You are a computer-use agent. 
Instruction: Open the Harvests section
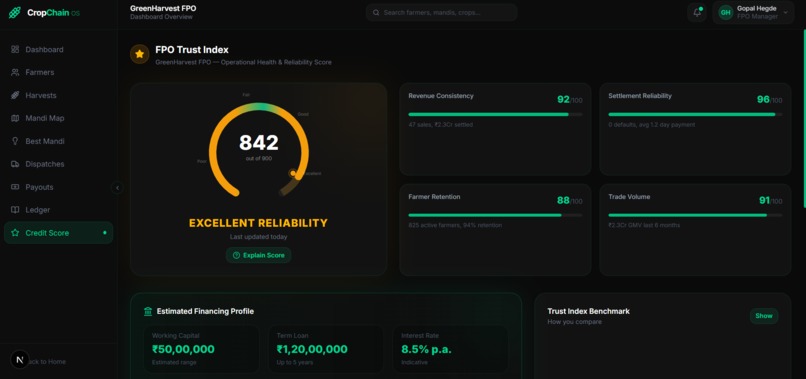click(58, 95)
